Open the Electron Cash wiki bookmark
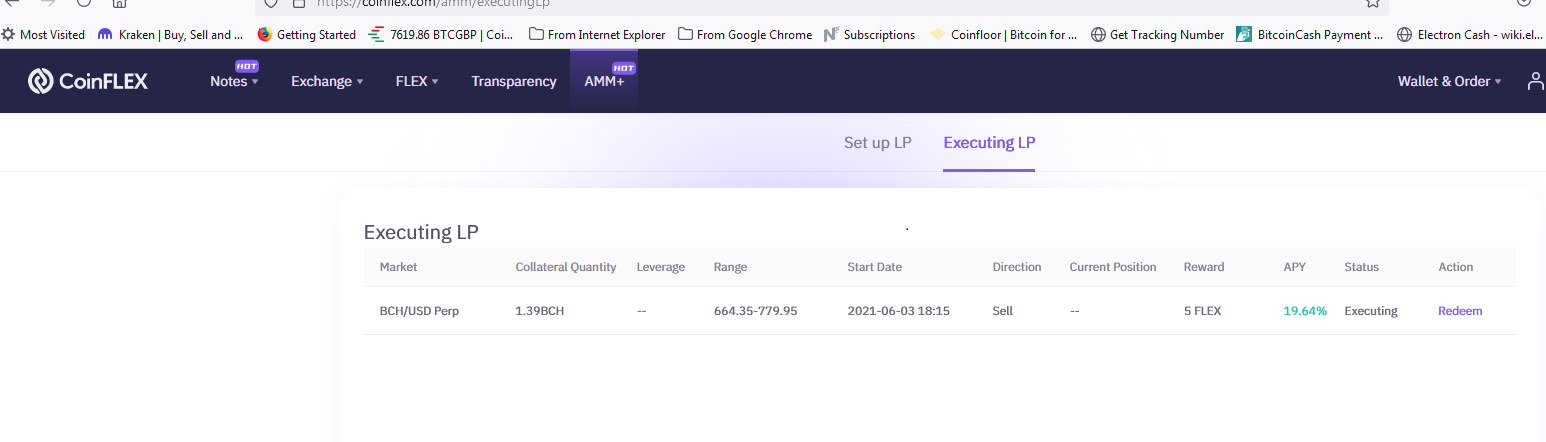 pyautogui.click(x=1469, y=34)
